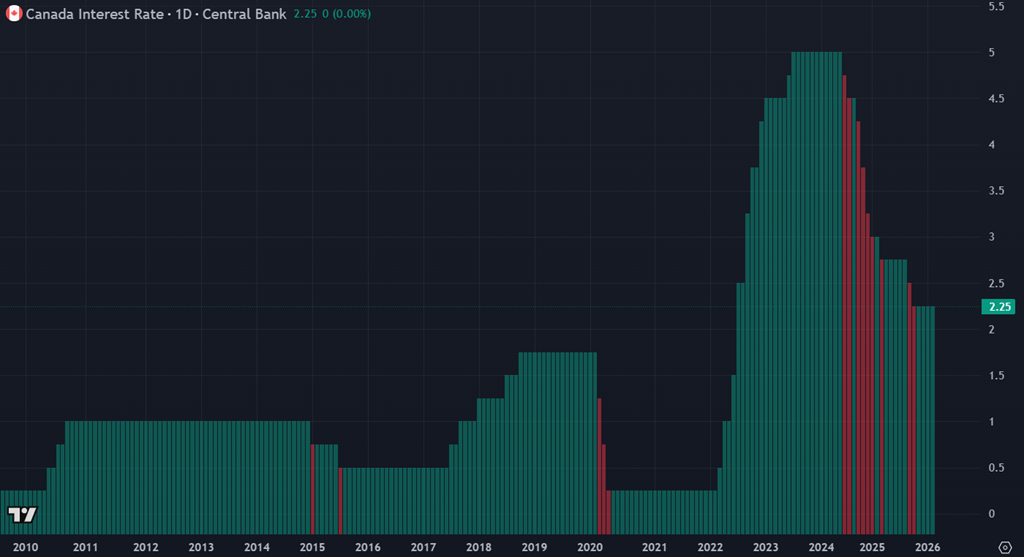Open chart settings hexagon gear icon
1024x557 pixels.
click(x=1003, y=547)
